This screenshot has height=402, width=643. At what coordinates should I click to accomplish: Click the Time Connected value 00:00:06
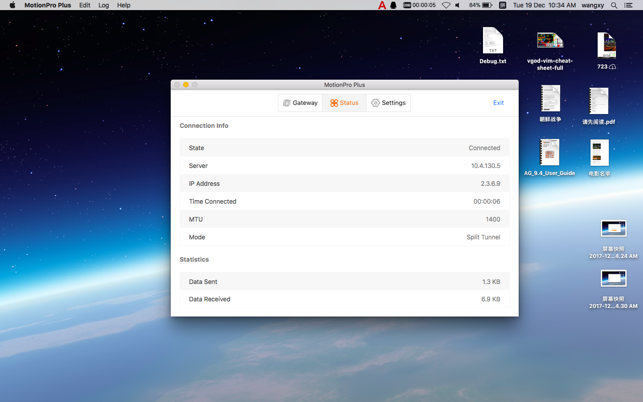pyautogui.click(x=487, y=201)
